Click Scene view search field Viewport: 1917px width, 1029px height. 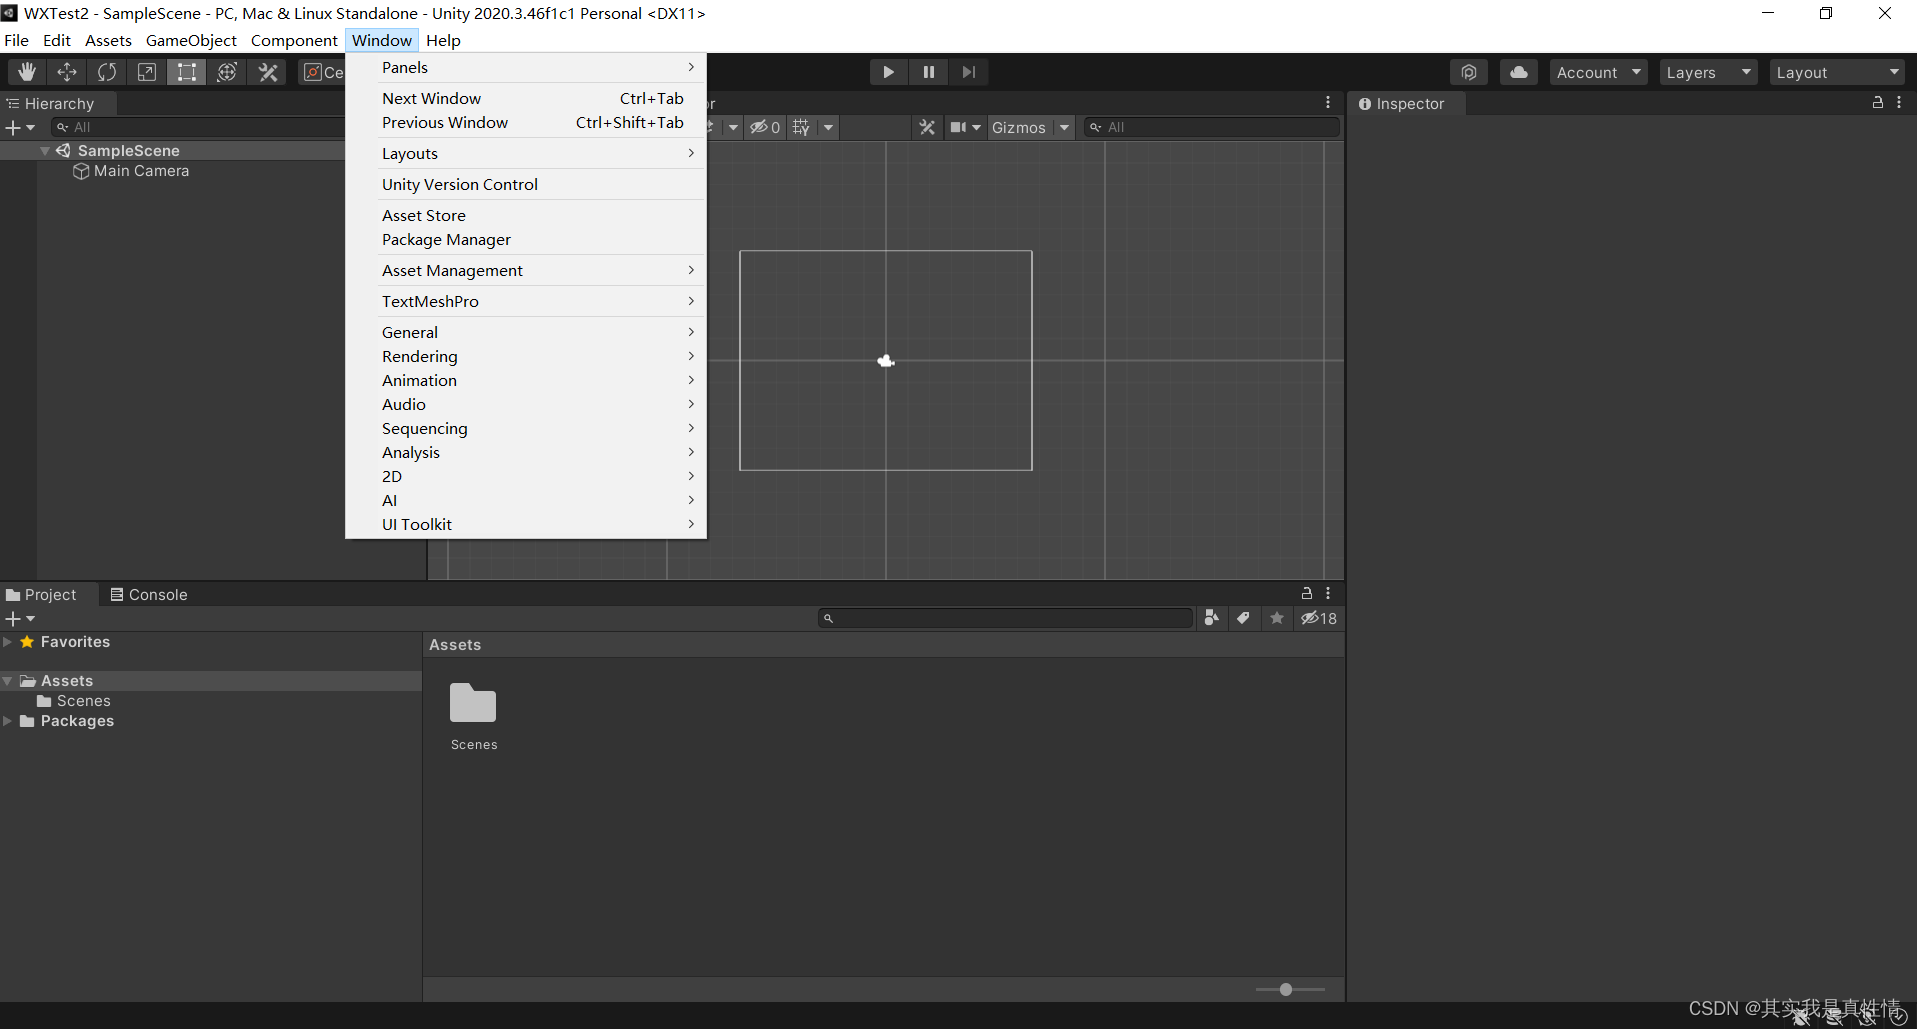pyautogui.click(x=1212, y=127)
